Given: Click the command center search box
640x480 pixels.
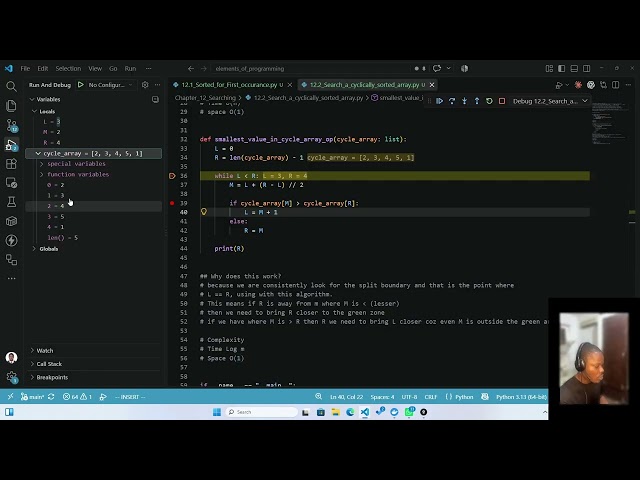Looking at the screenshot, I should pos(311,69).
